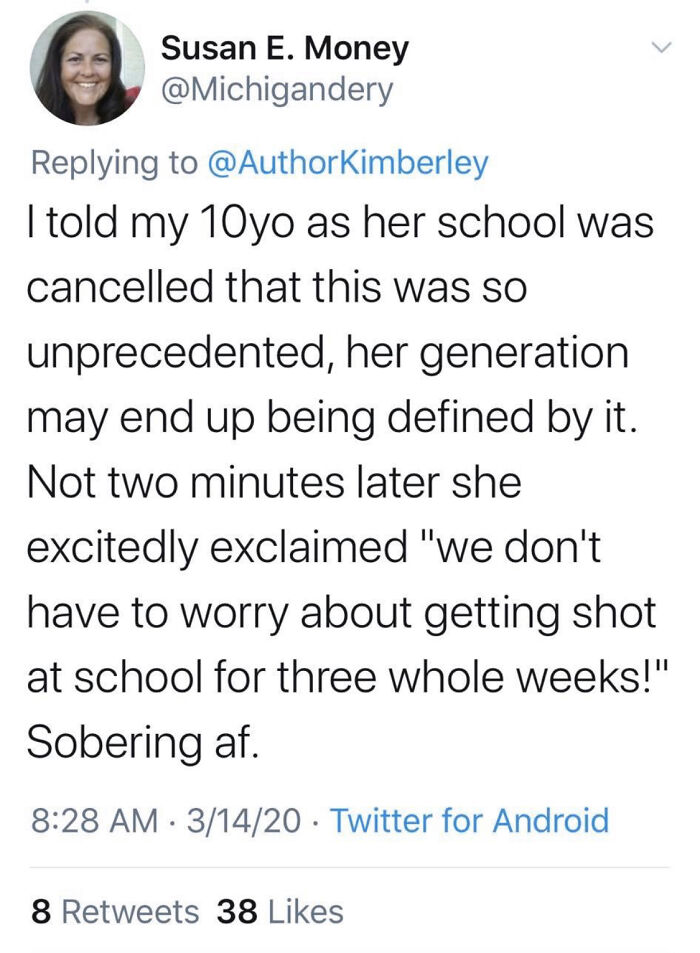Click Susan E. Money's profile photo
Image resolution: width=700 pixels, height=953 pixels.
(x=87, y=68)
